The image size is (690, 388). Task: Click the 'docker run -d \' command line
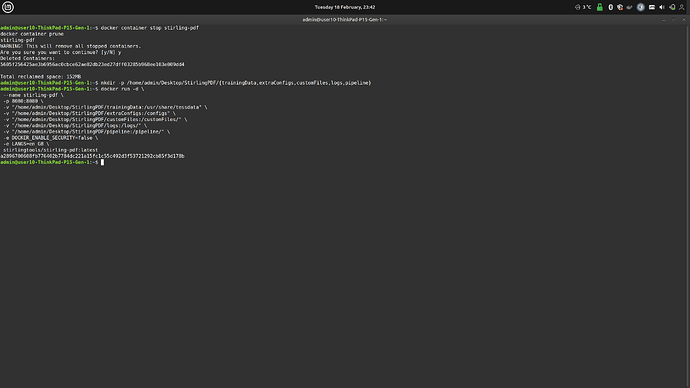point(122,89)
